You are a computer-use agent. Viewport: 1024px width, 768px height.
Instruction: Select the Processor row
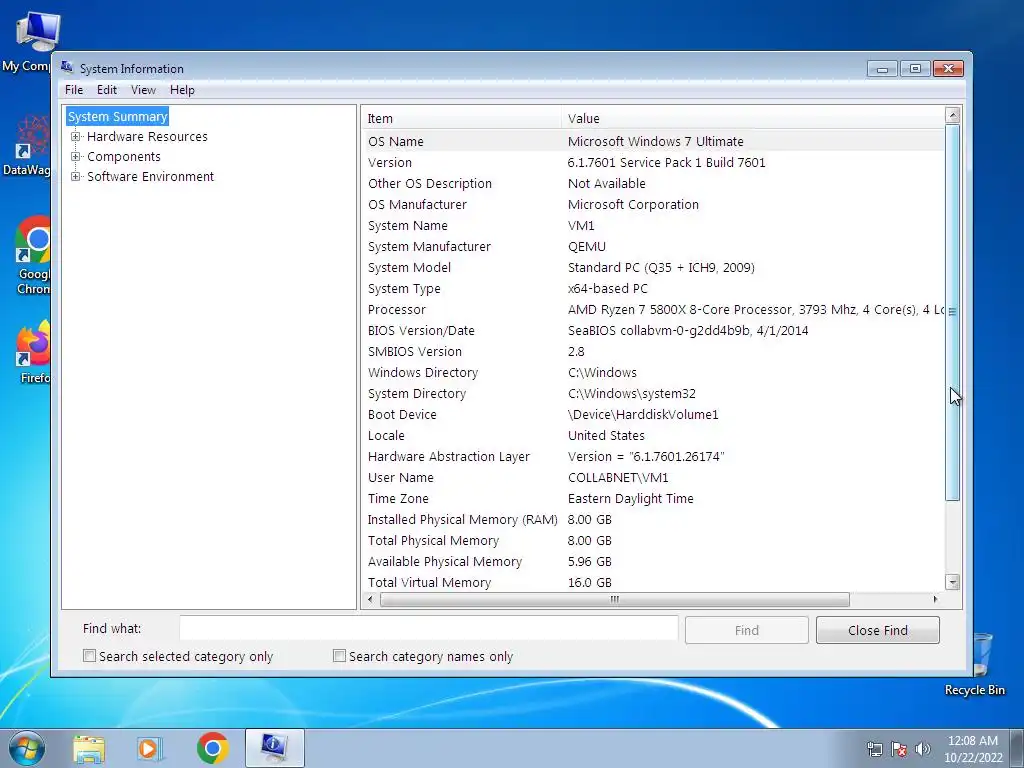click(x=653, y=310)
